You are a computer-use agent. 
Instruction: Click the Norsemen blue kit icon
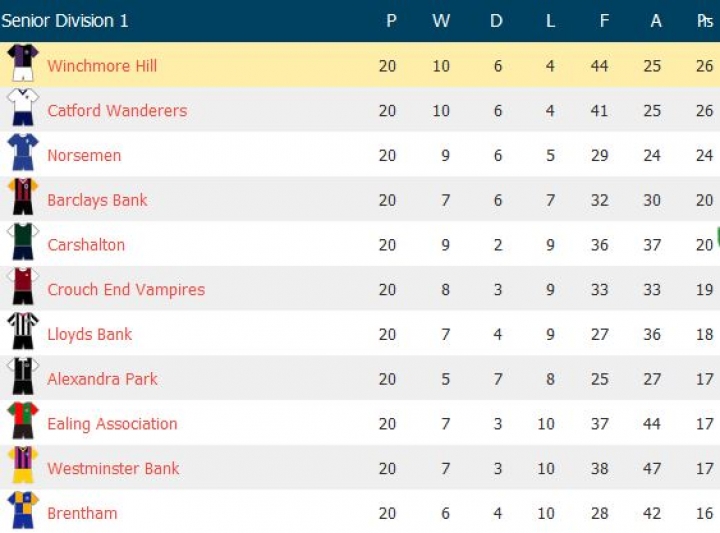click(x=22, y=153)
